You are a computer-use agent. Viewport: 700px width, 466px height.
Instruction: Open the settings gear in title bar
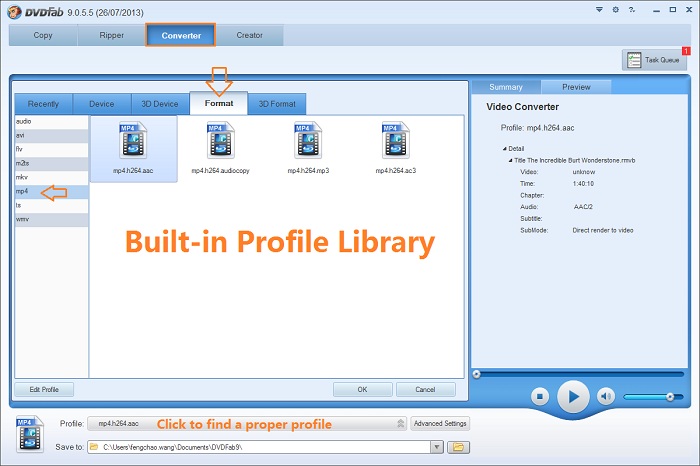[x=616, y=9]
